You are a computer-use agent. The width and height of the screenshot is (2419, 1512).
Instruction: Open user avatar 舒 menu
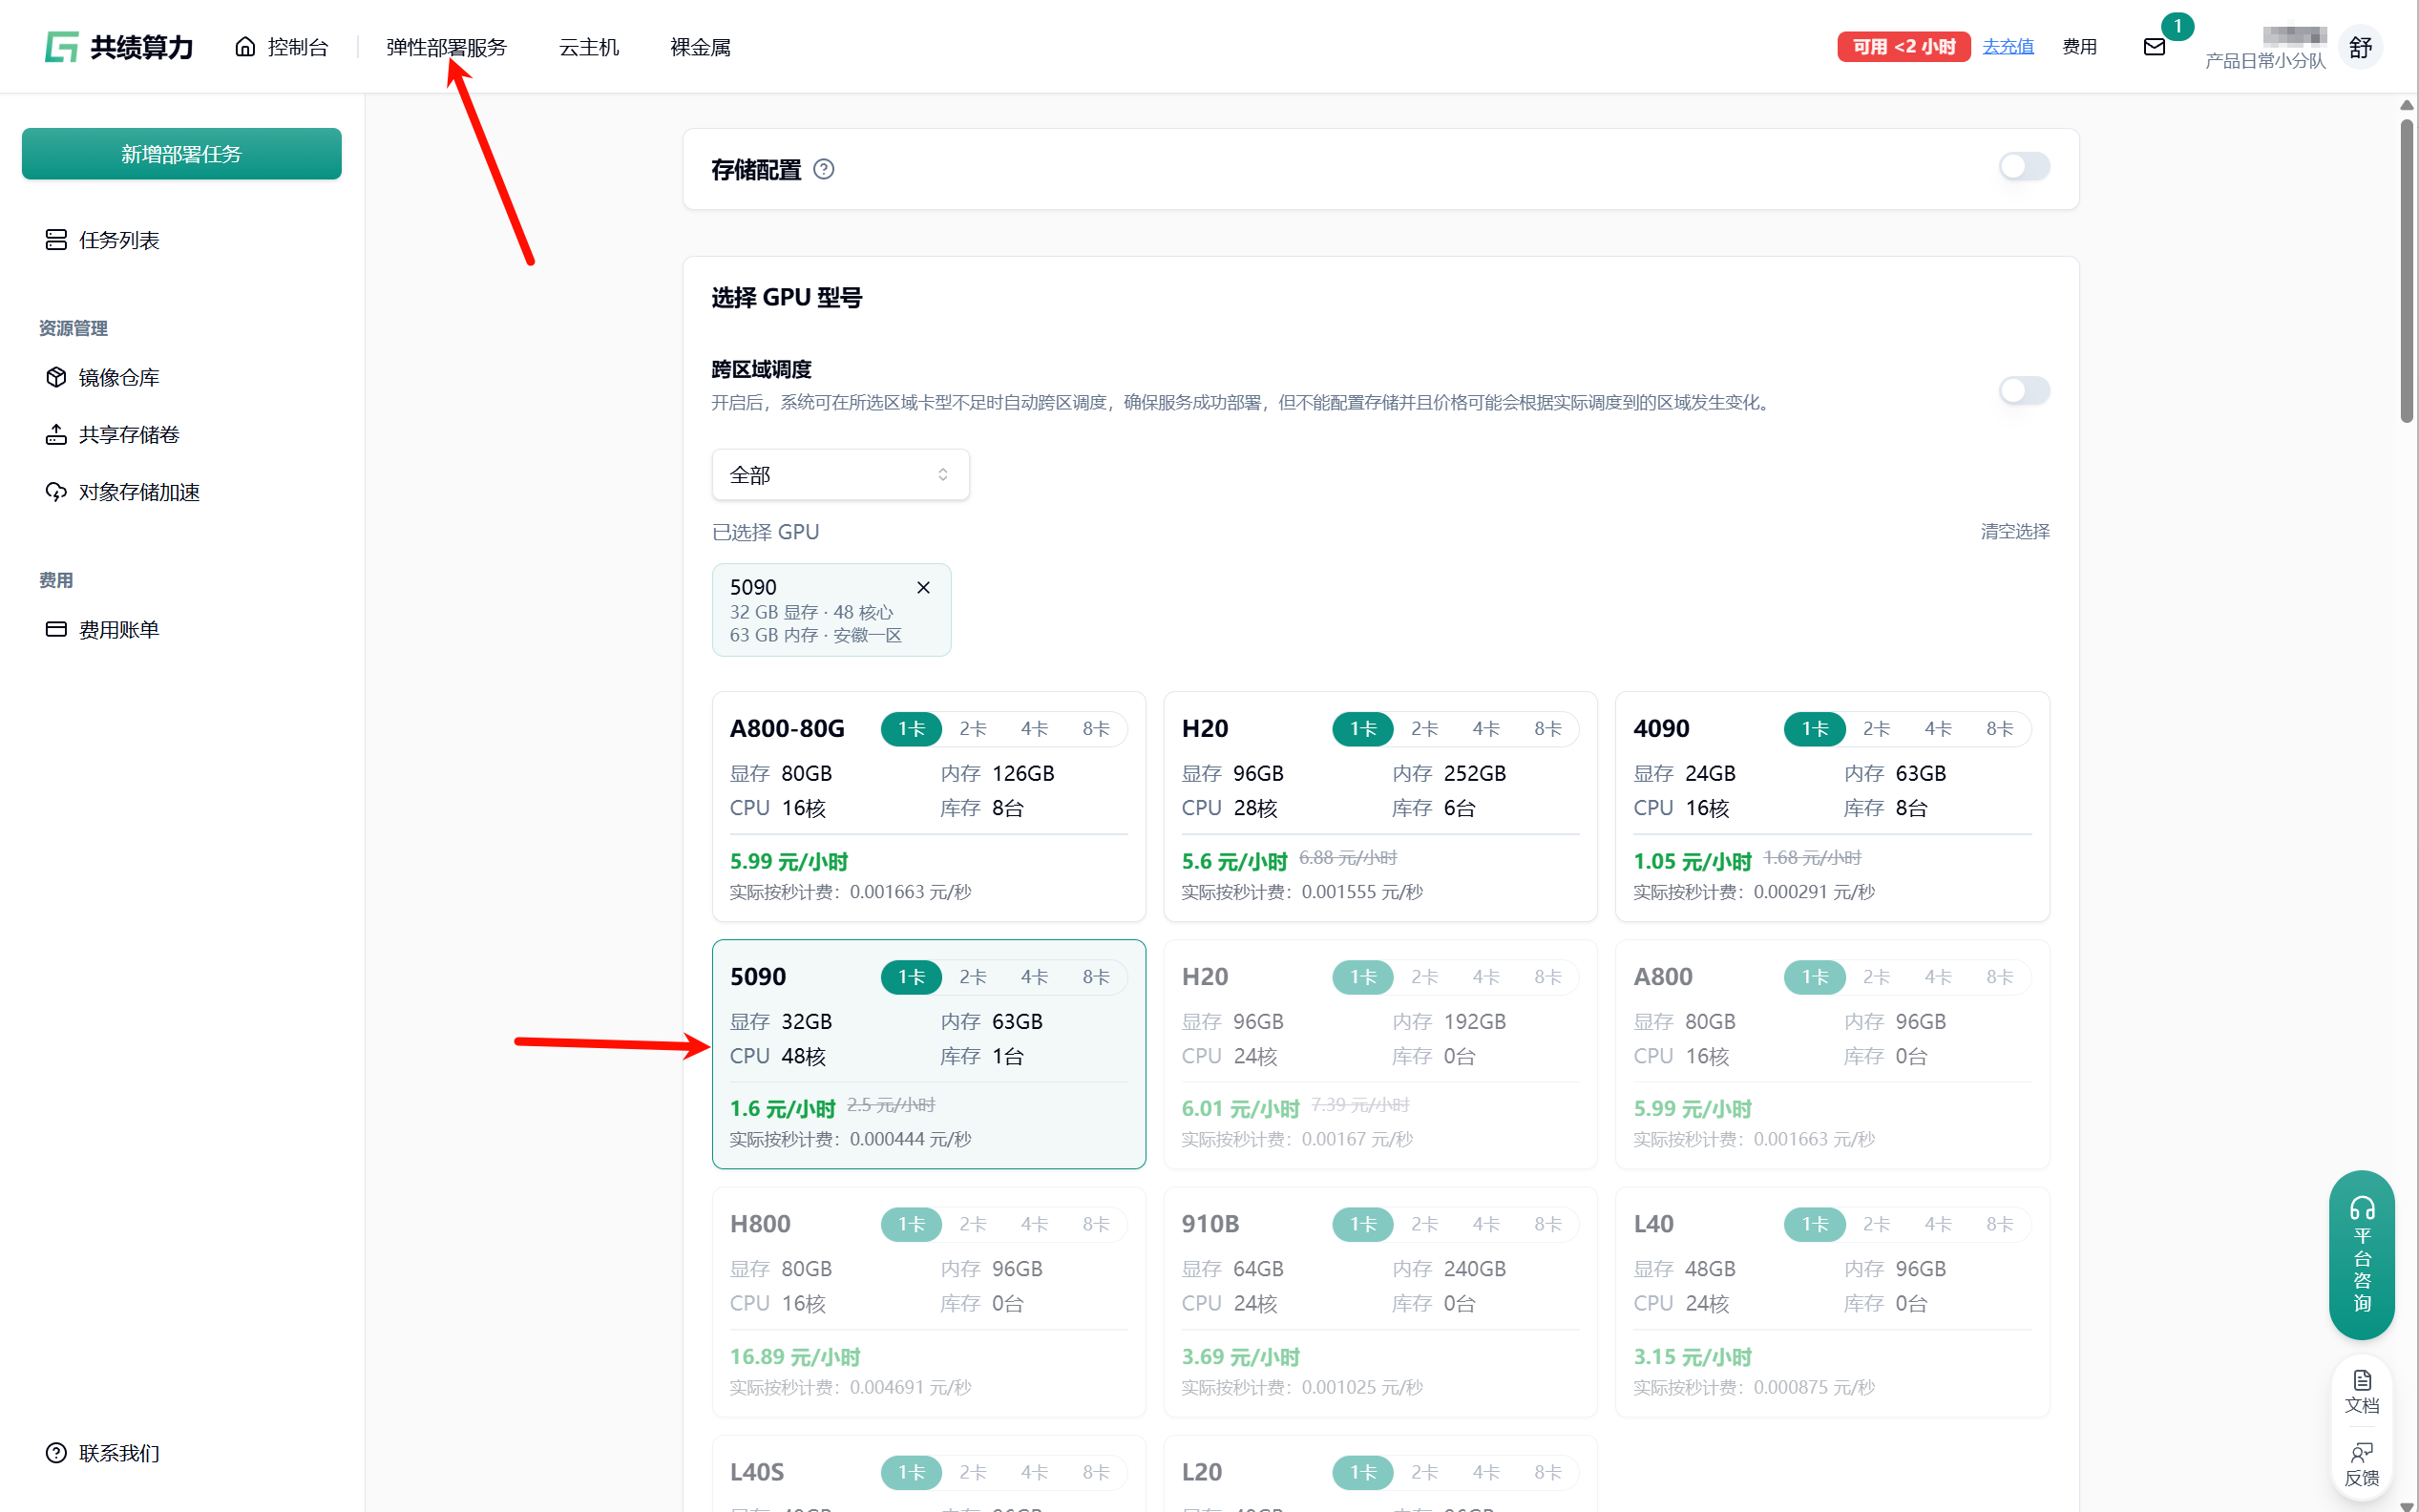[2360, 47]
